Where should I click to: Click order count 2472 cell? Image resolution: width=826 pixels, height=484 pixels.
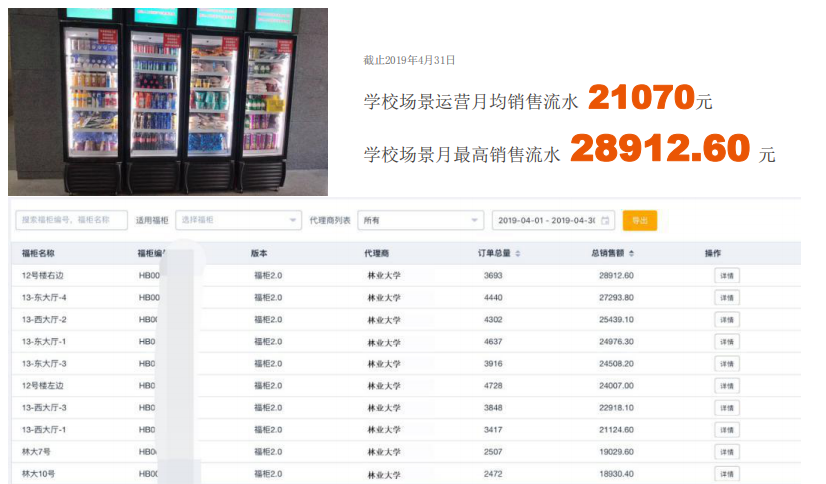(x=493, y=473)
